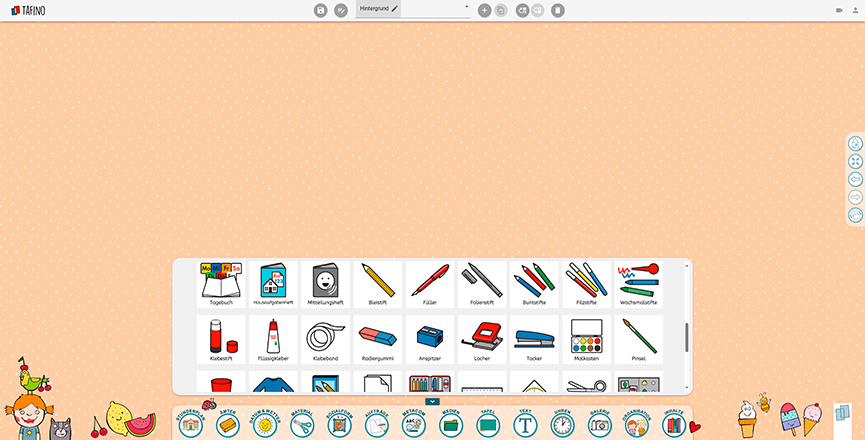This screenshot has height=440, width=865.
Task: Switch to the Ämter category
Action: coord(226,424)
